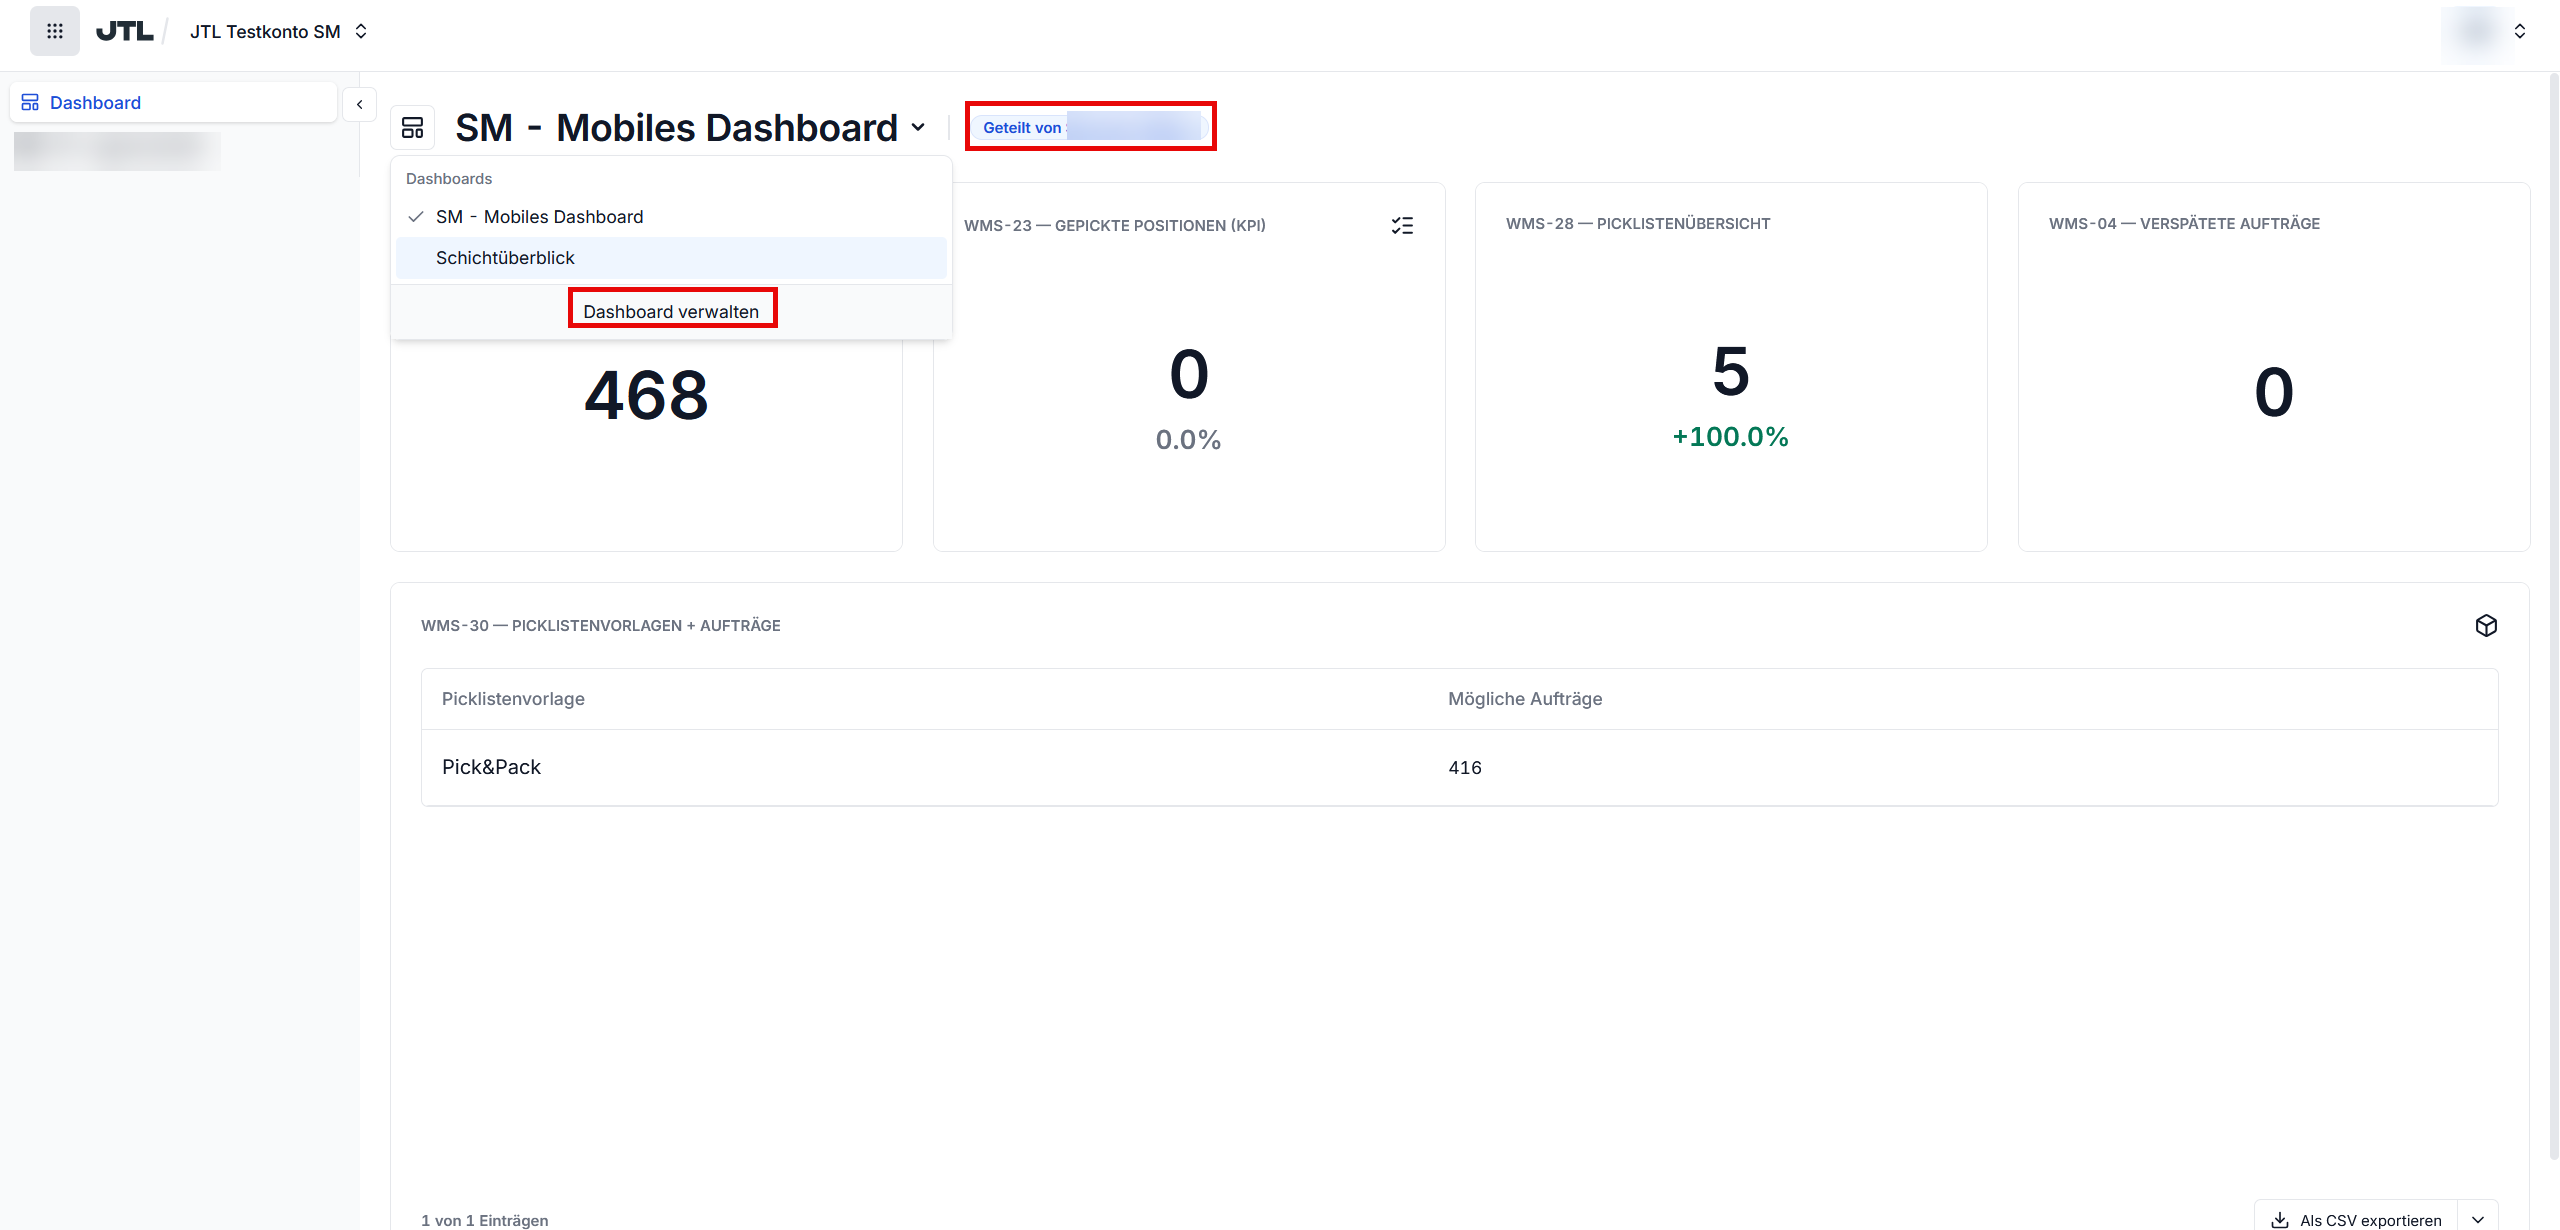Viewport: 2560px width, 1230px height.
Task: Open the Dashboard sidebar item
Action: coord(173,103)
